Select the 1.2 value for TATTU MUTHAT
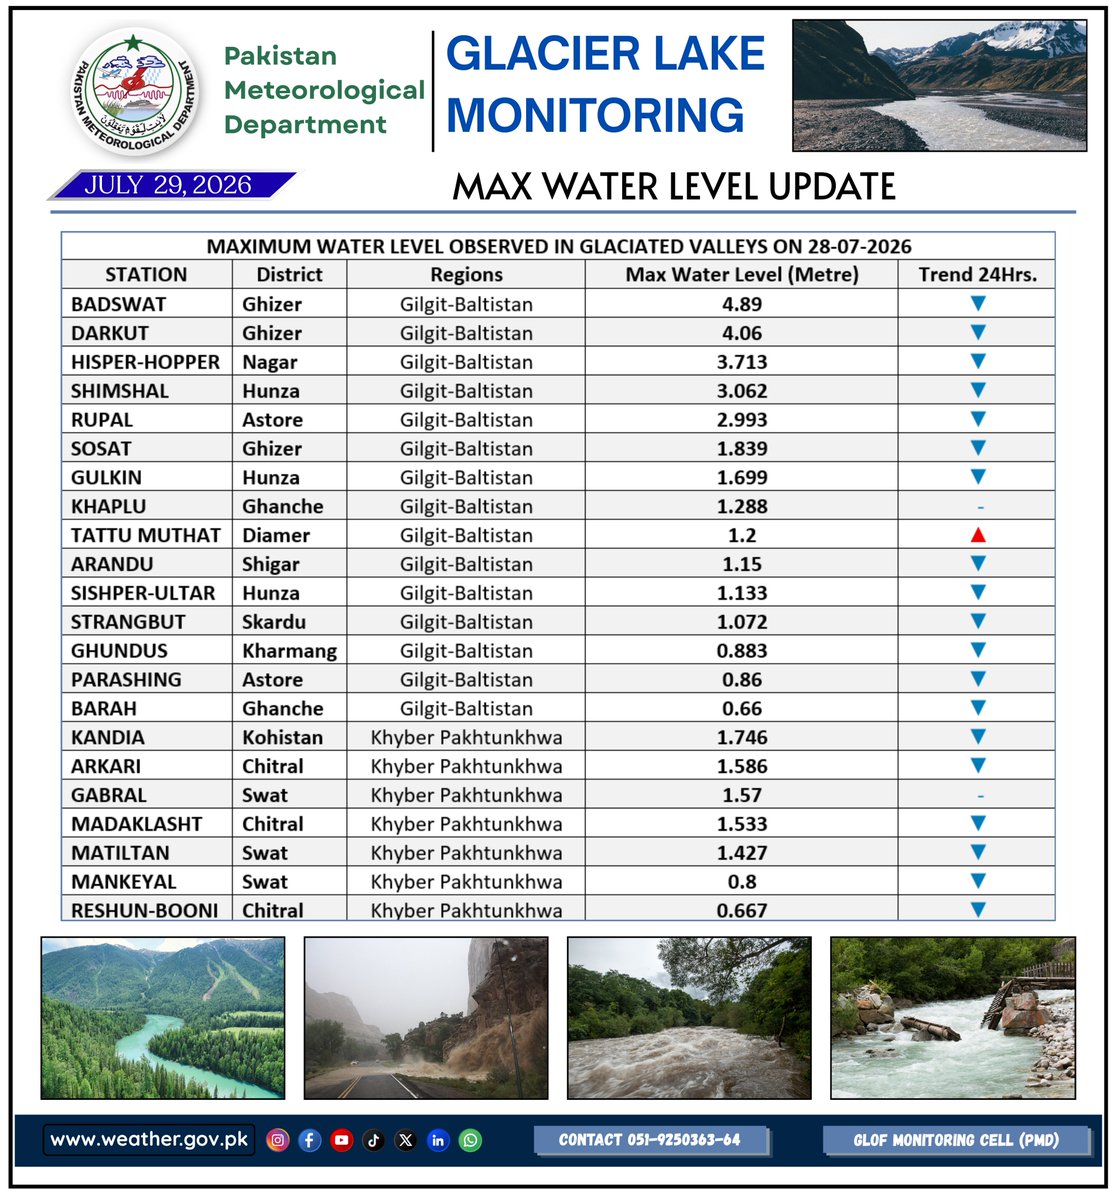Image resolution: width=1117 pixels, height=1200 pixels. tap(742, 535)
